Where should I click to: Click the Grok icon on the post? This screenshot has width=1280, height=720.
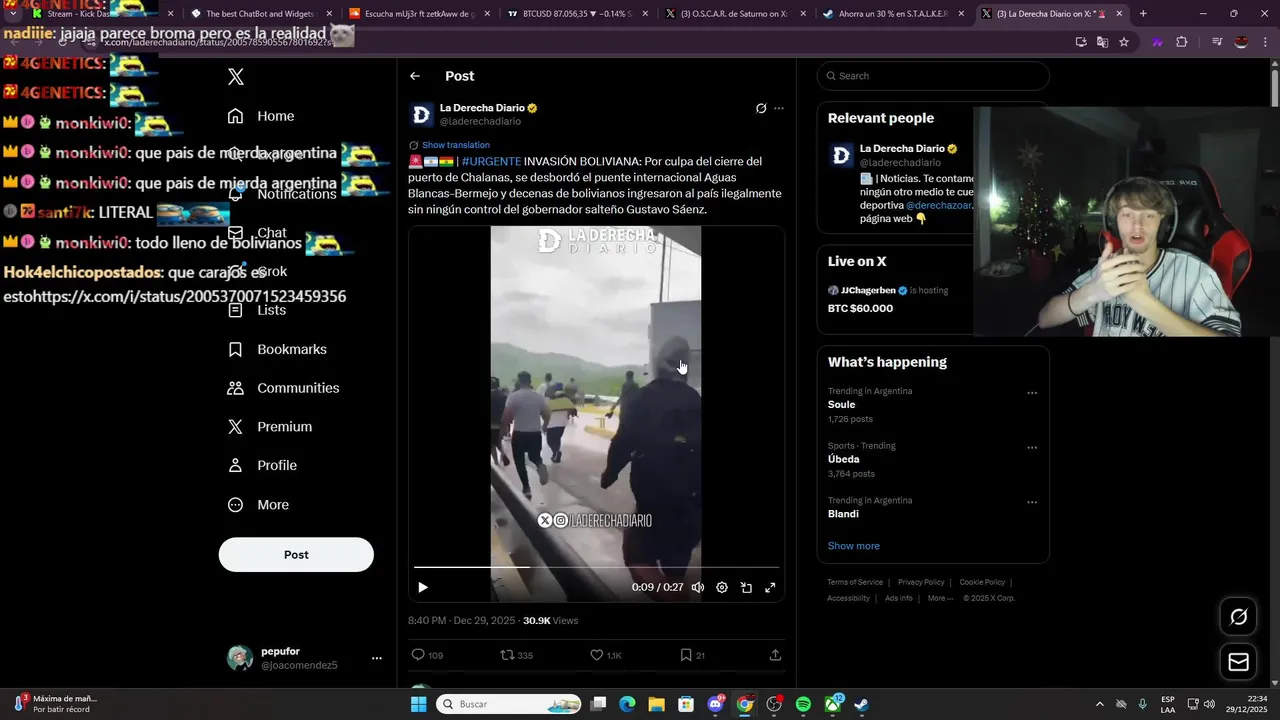point(761,108)
